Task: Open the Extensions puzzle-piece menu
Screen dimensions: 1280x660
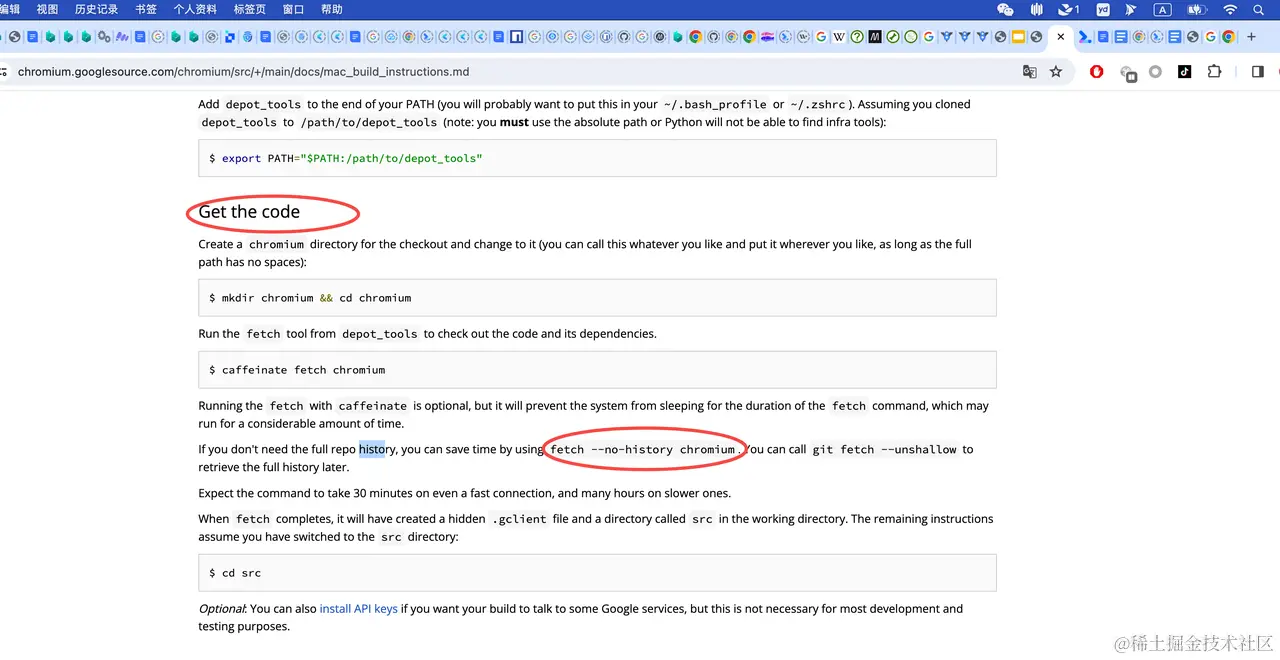Action: [x=1214, y=72]
